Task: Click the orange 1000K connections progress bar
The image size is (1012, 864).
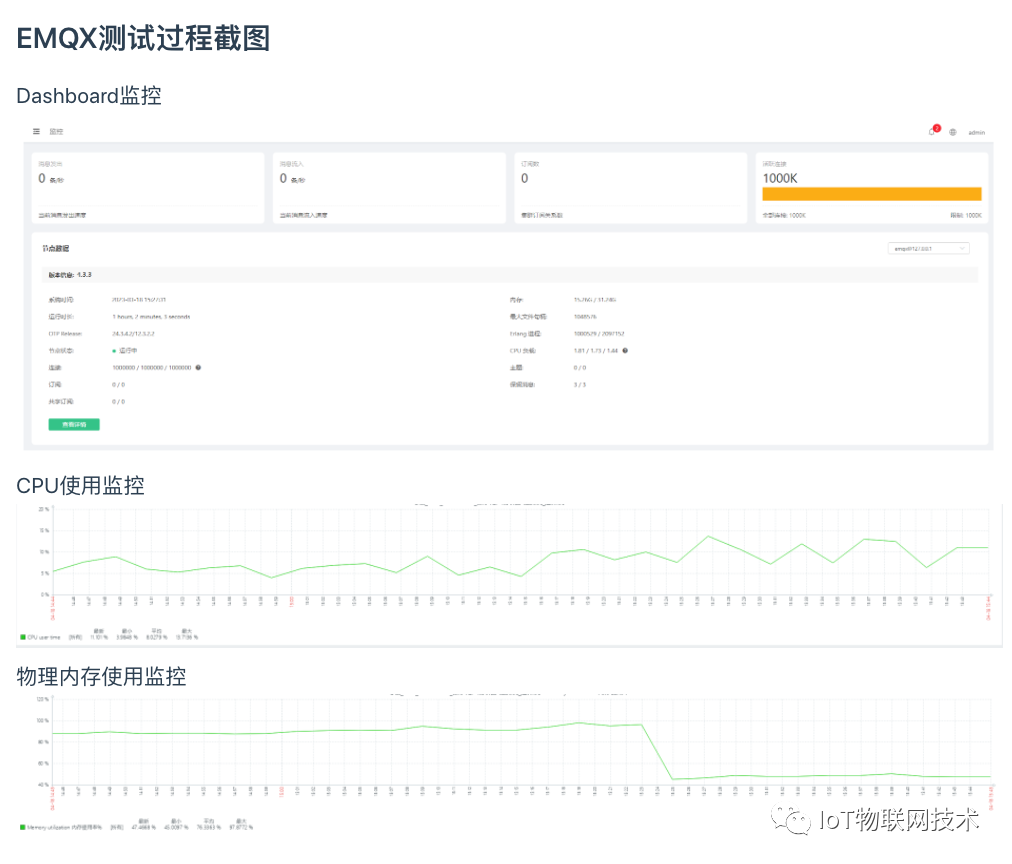Action: click(871, 194)
